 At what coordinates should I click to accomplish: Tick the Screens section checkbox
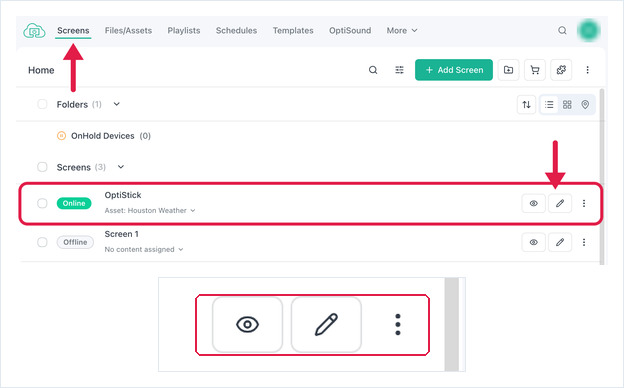(x=42, y=167)
